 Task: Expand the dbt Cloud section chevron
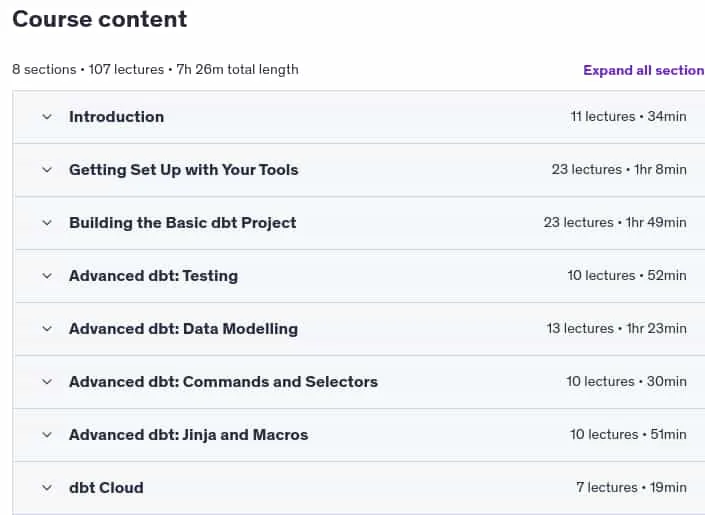tap(47, 488)
